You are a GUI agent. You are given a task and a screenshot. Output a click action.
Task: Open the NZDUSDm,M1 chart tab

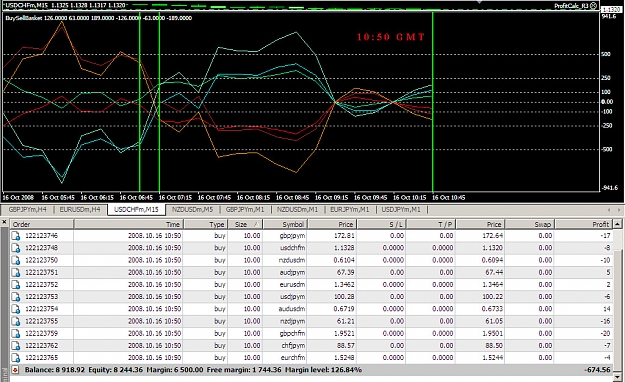(297, 209)
